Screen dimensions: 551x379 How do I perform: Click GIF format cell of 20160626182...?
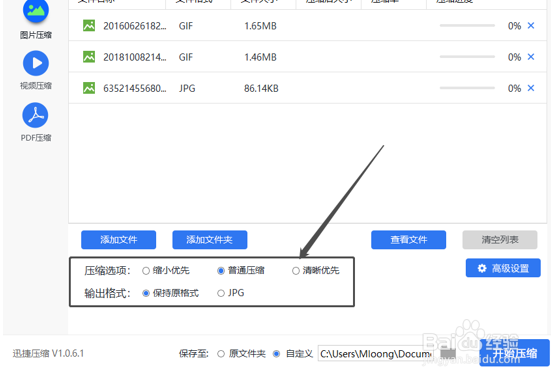tap(186, 26)
